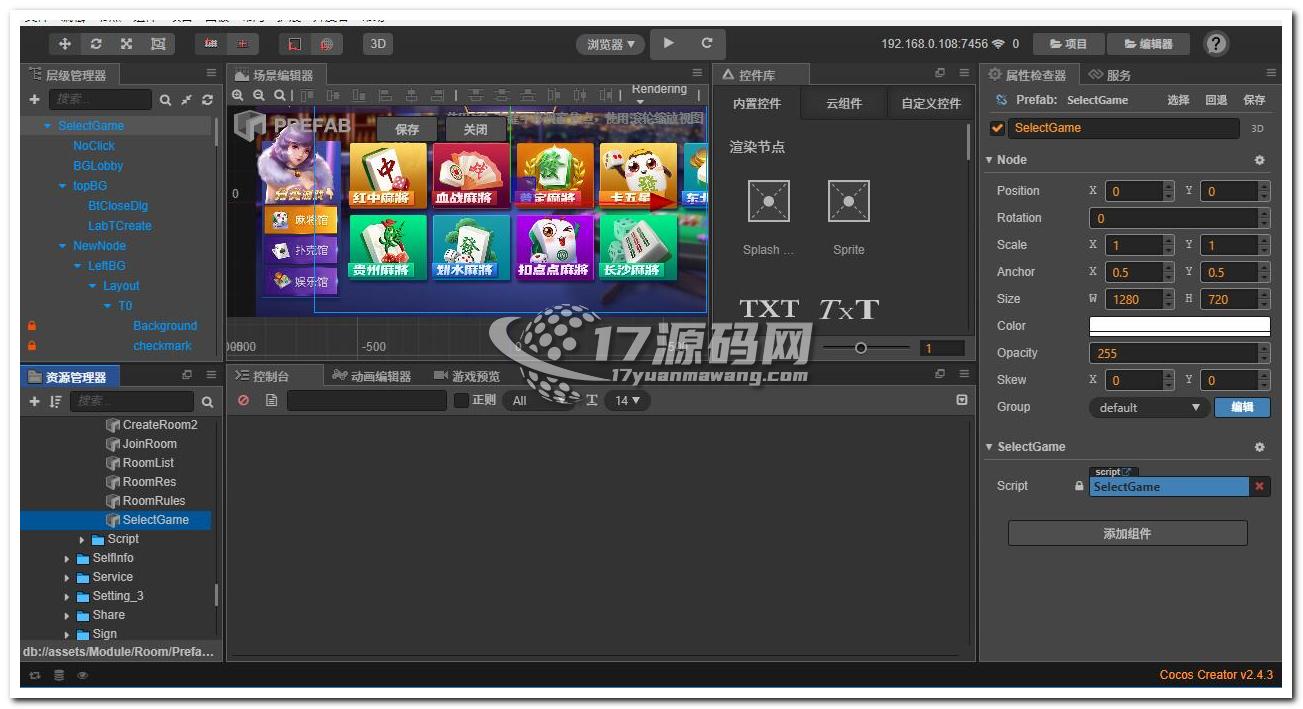Remove the SelectGame script reference with red X
1303x709 pixels.
click(x=1259, y=486)
